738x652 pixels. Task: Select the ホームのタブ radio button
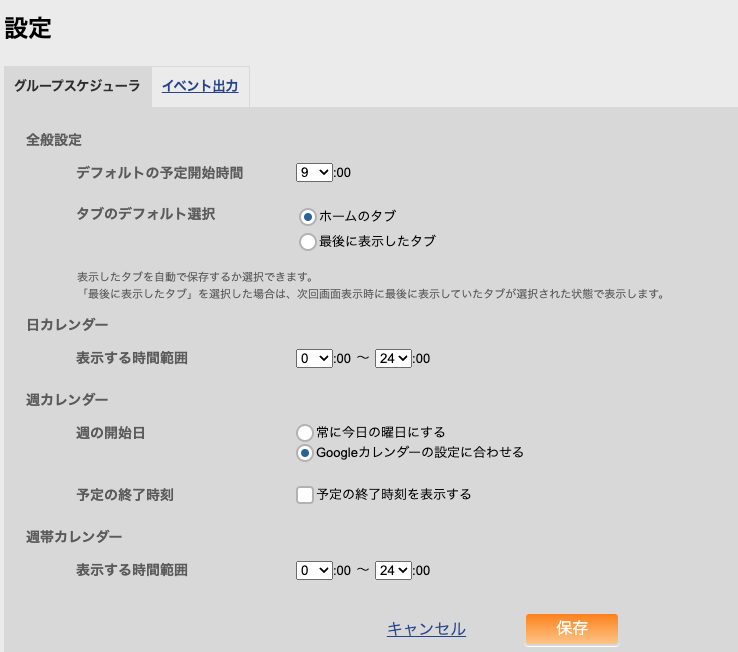(308, 217)
